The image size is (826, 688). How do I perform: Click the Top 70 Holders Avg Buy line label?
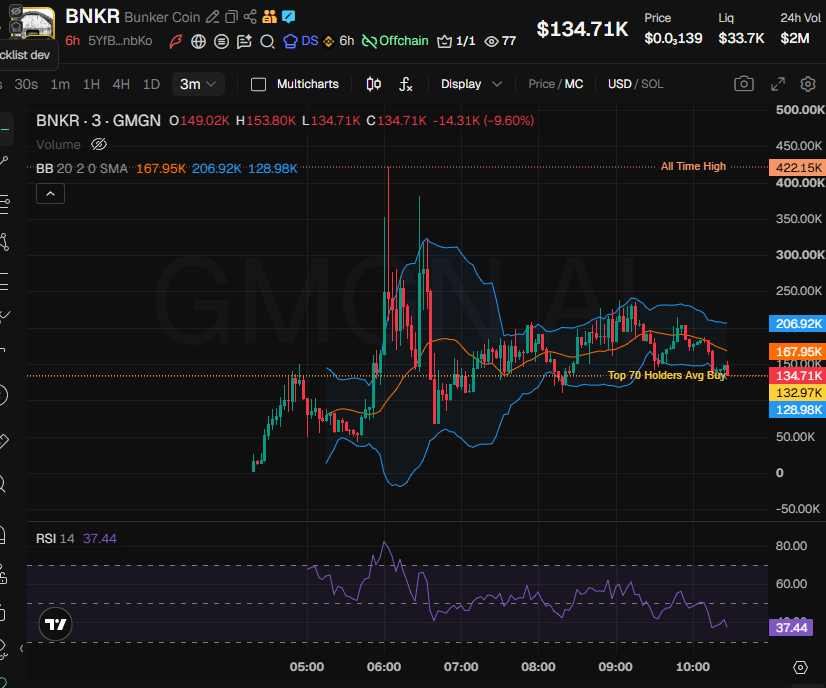(x=667, y=375)
